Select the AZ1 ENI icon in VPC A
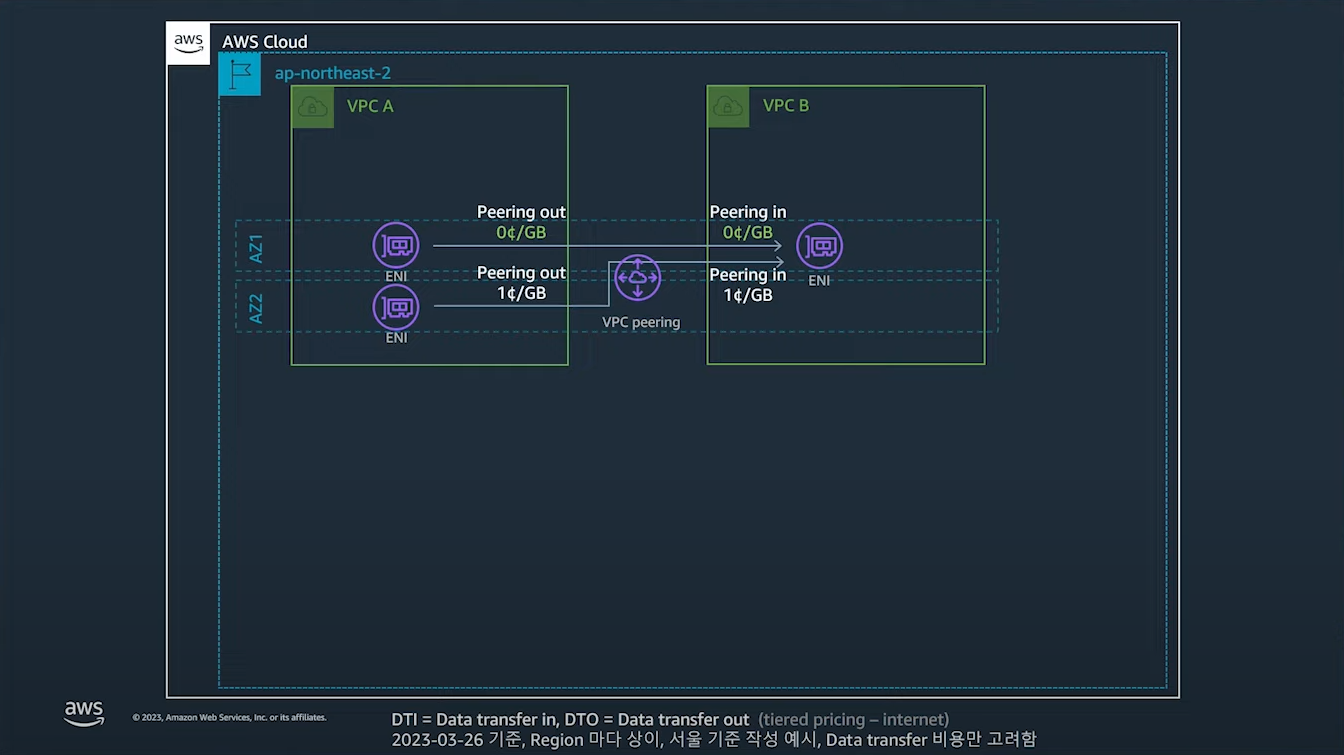The image size is (1344, 755). [x=396, y=246]
